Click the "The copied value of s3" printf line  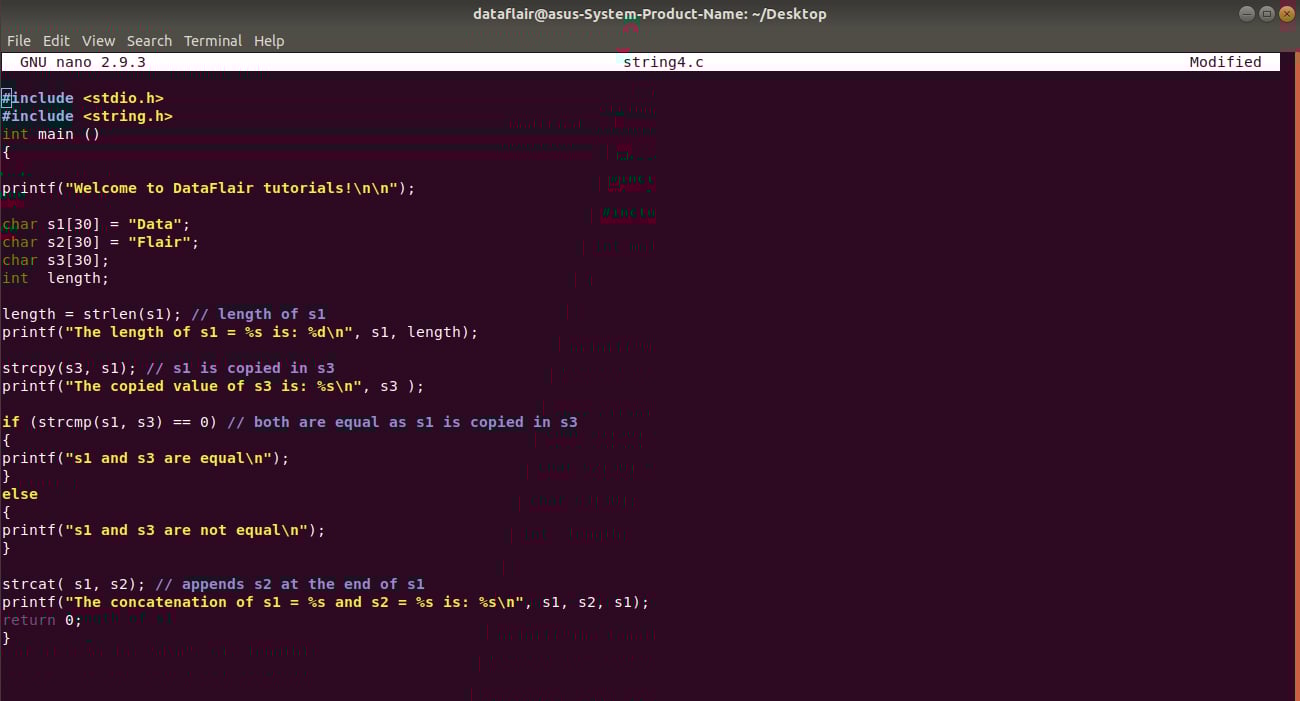coord(213,386)
